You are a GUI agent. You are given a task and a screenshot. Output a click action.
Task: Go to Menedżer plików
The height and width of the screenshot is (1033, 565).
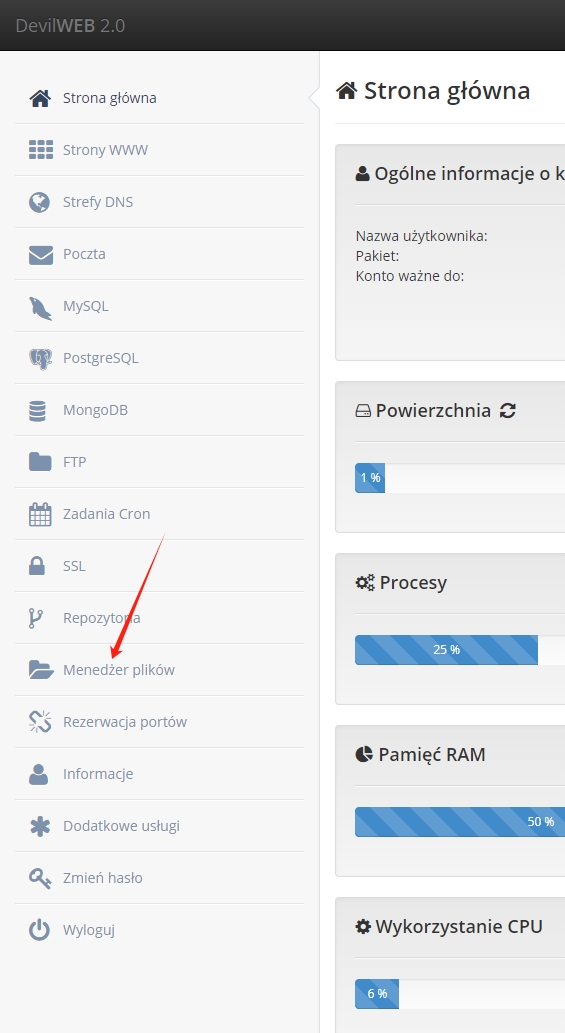pos(159,670)
